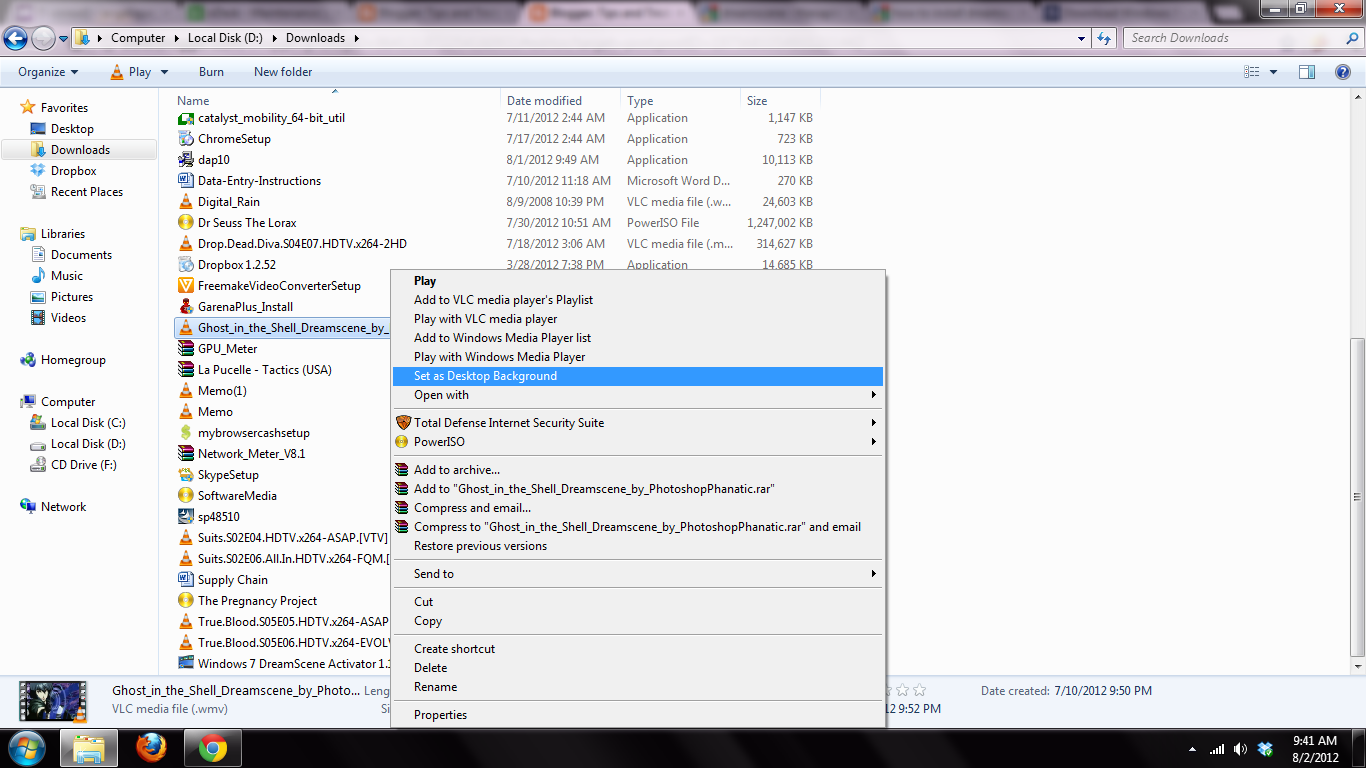Open the change view dropdown arrow
Viewport: 1366px width, 768px height.
(x=1273, y=72)
